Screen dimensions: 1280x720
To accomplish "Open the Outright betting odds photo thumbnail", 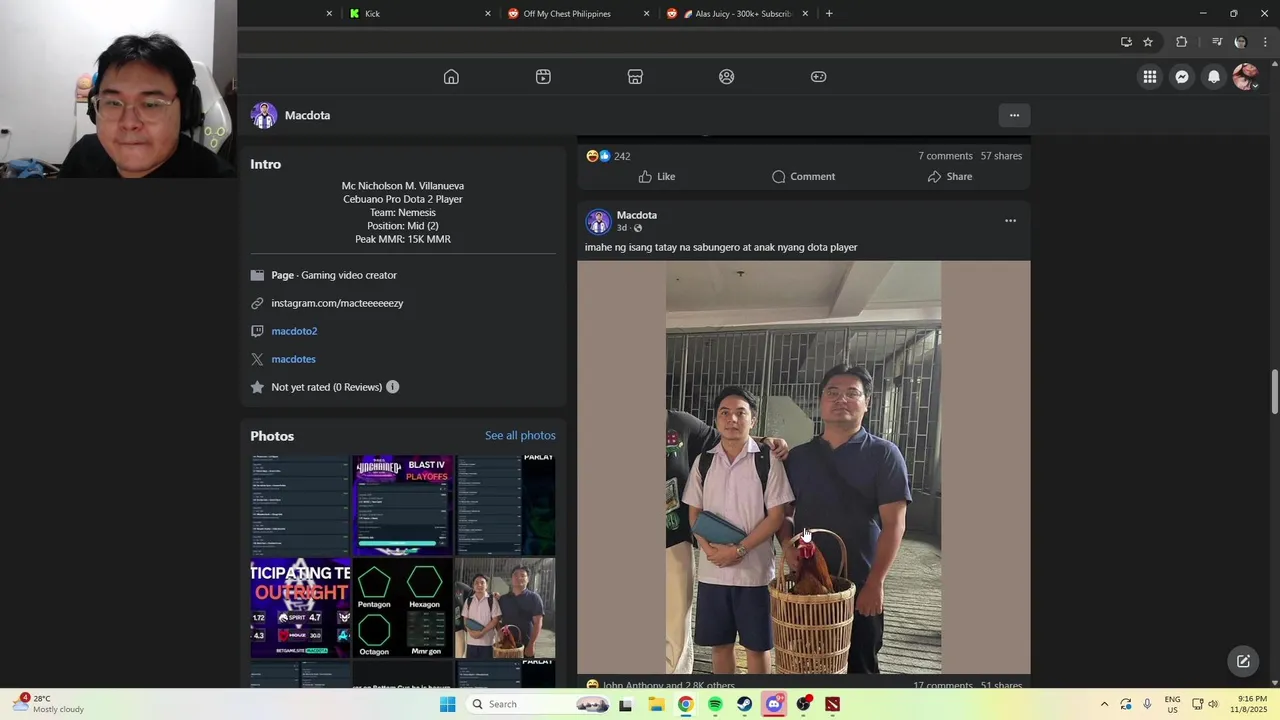I will click(301, 607).
